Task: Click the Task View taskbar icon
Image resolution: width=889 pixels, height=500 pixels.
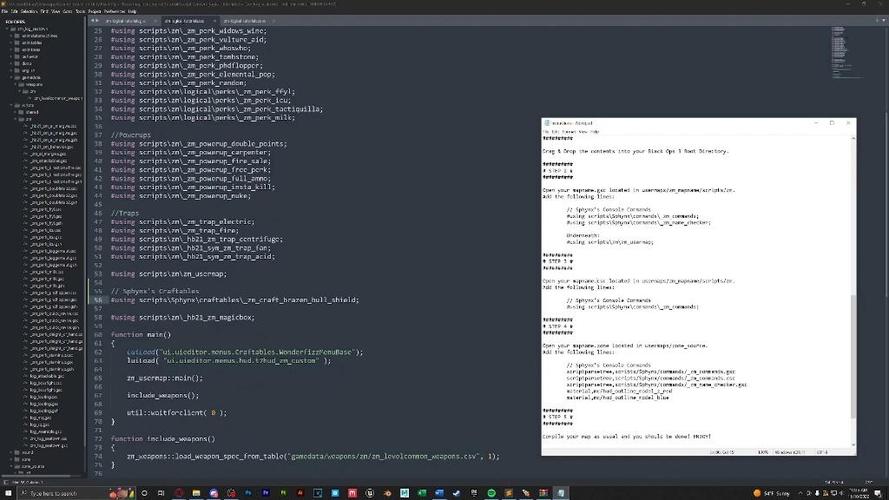Action: 161,493
